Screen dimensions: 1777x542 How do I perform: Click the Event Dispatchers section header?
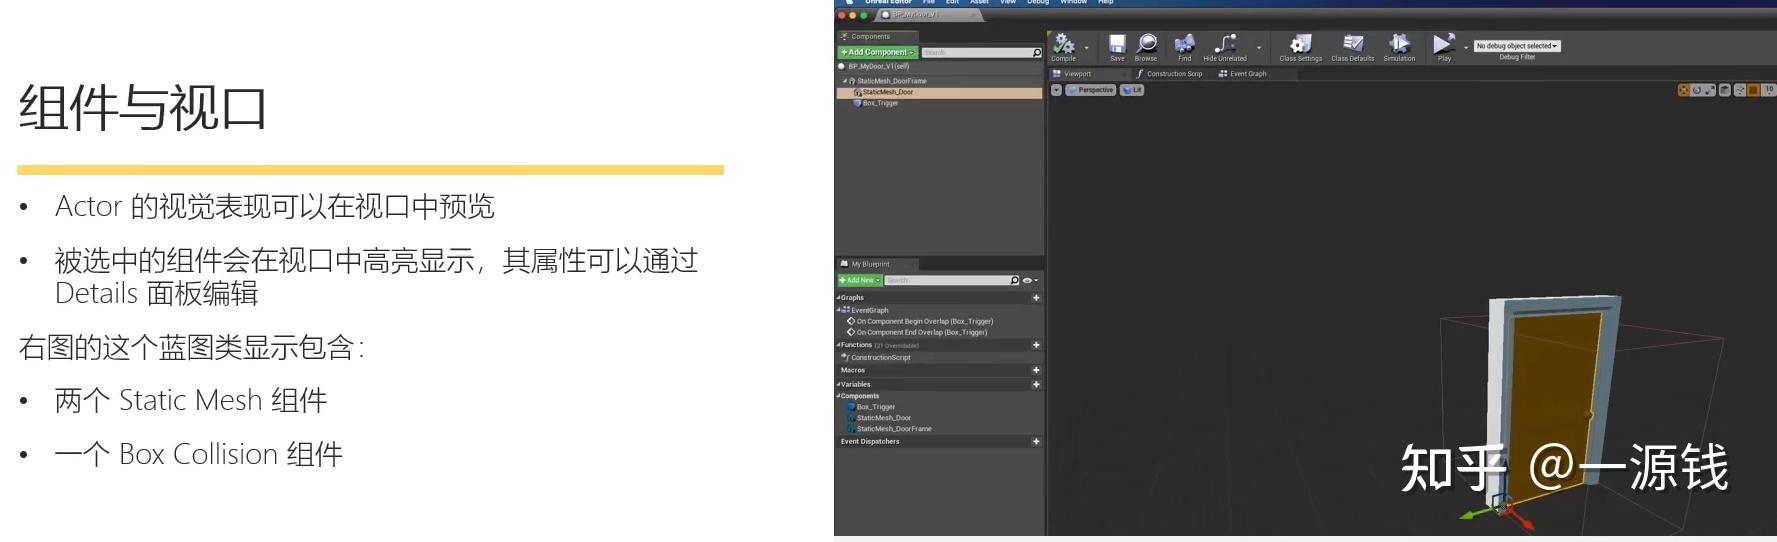pos(870,441)
